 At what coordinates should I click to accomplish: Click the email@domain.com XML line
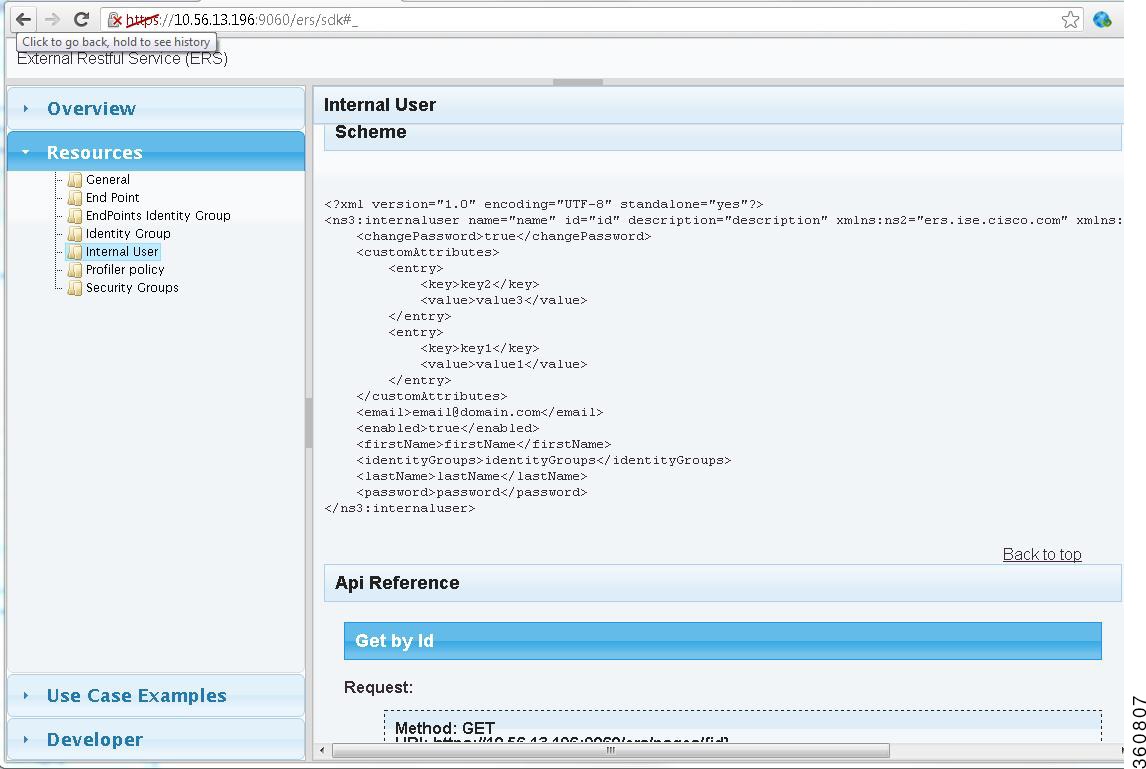pyautogui.click(x=479, y=412)
